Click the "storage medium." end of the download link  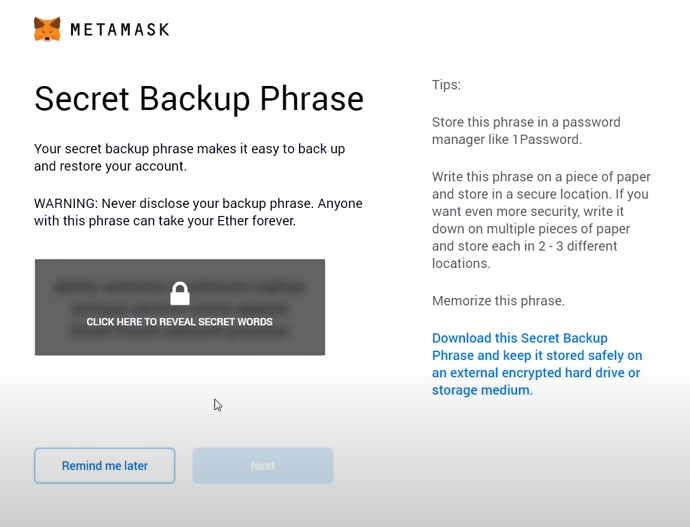482,390
